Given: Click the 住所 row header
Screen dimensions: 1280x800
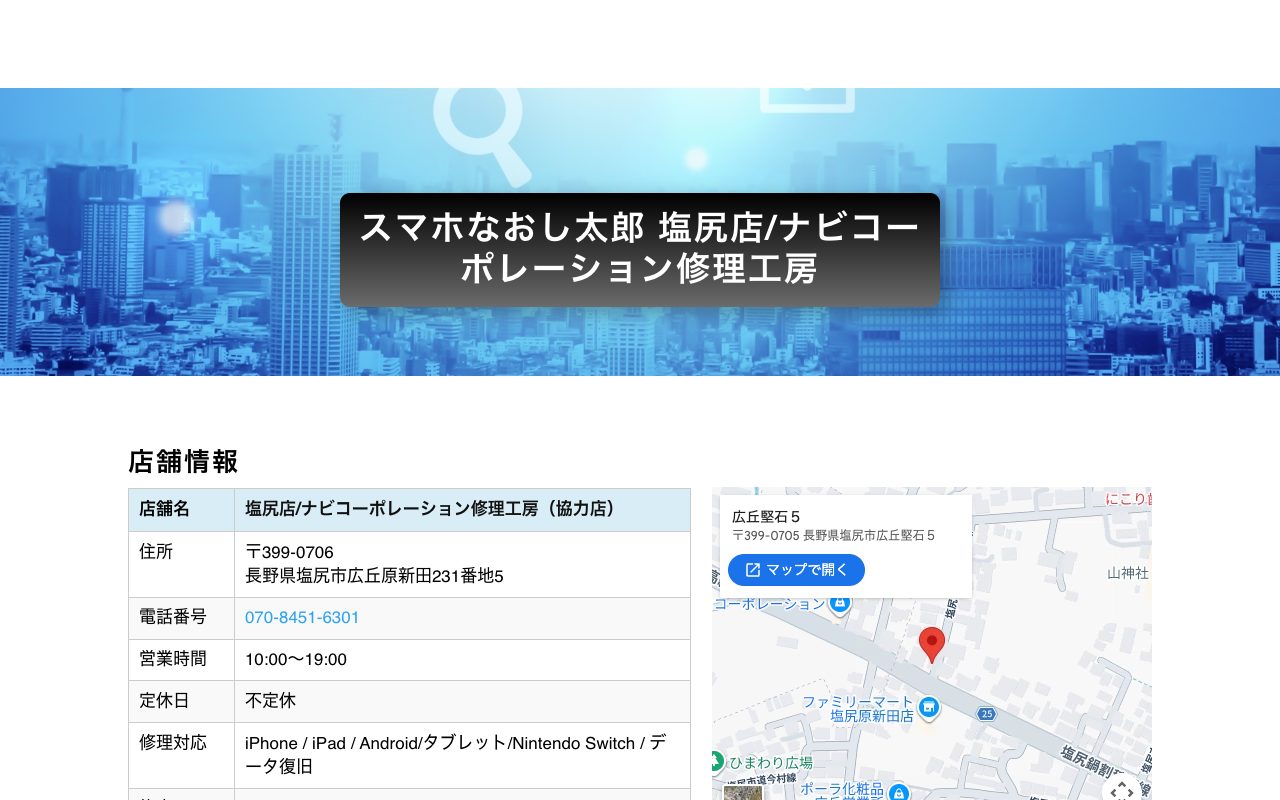Looking at the screenshot, I should 182,564.
